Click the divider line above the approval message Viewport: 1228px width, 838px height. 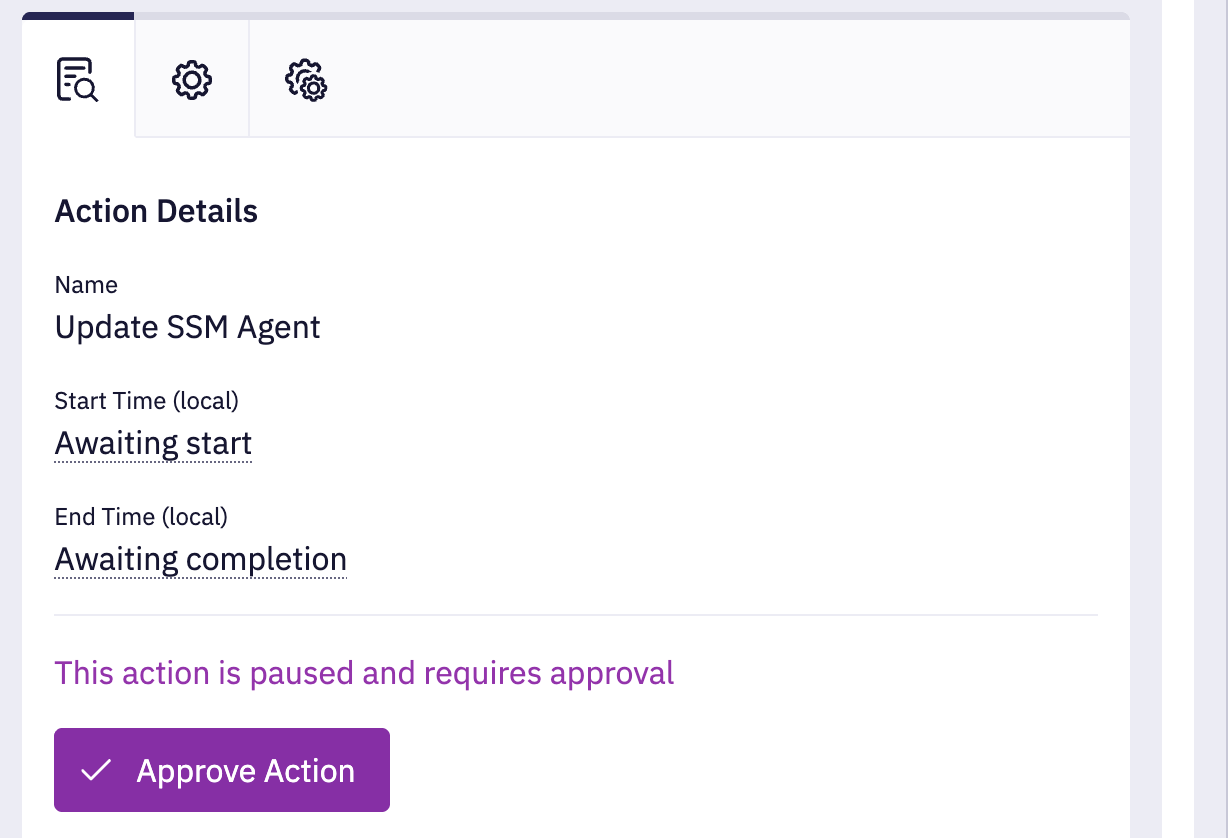pos(576,614)
